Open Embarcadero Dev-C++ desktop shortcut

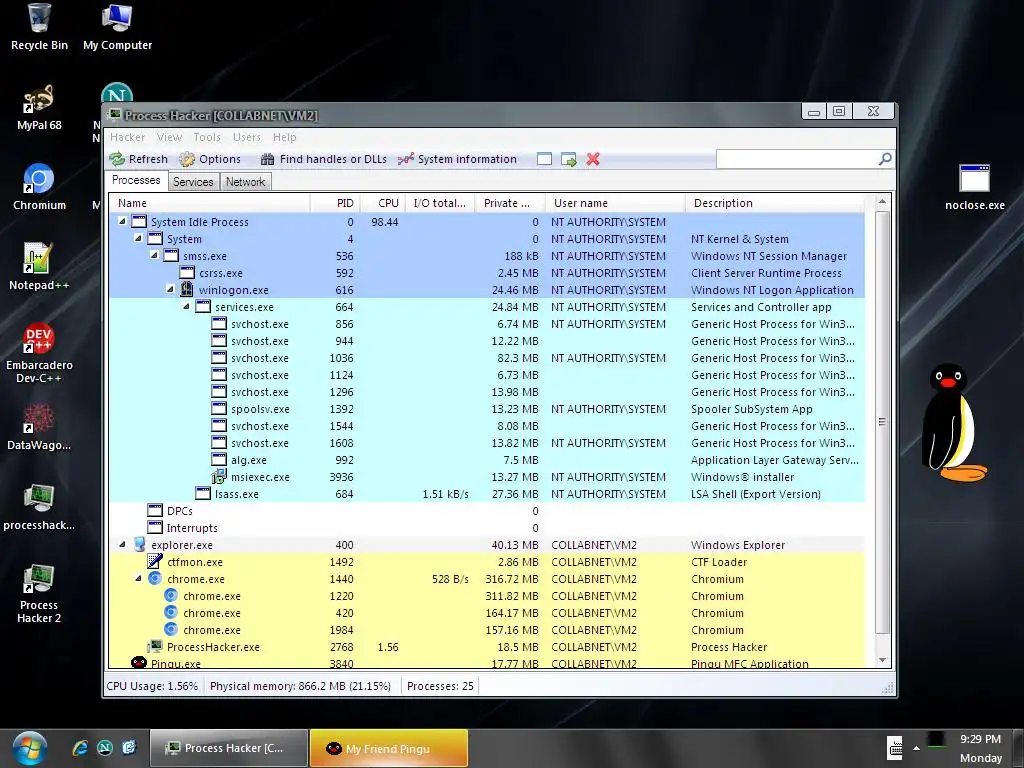coord(39,353)
